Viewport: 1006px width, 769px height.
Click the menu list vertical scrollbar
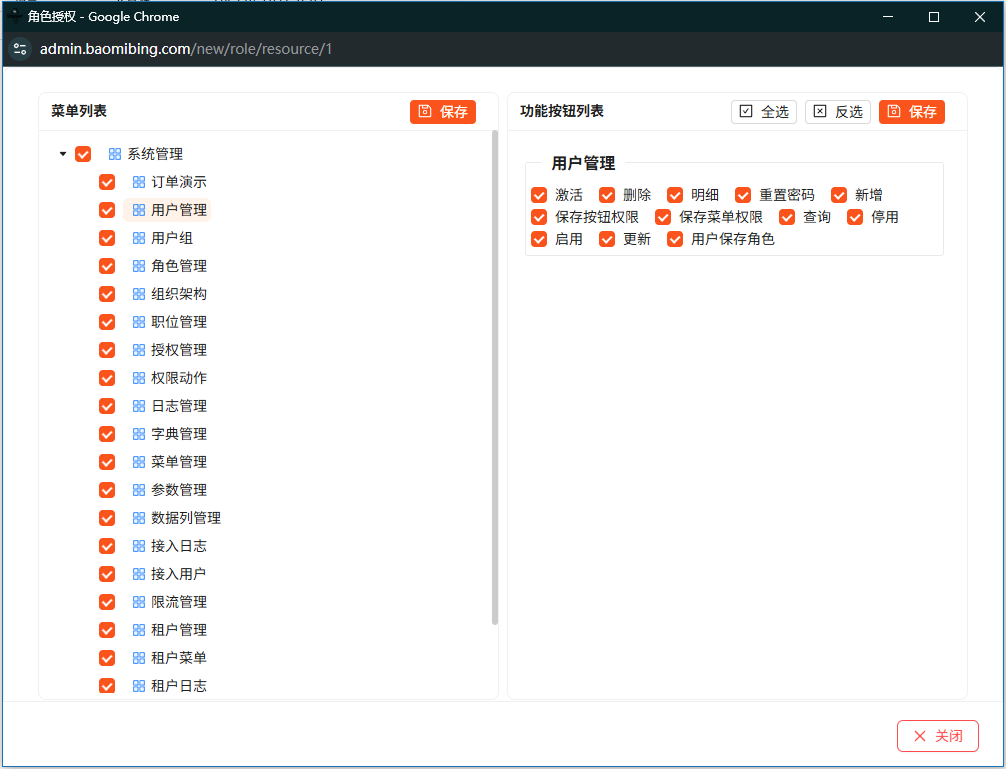(495, 380)
